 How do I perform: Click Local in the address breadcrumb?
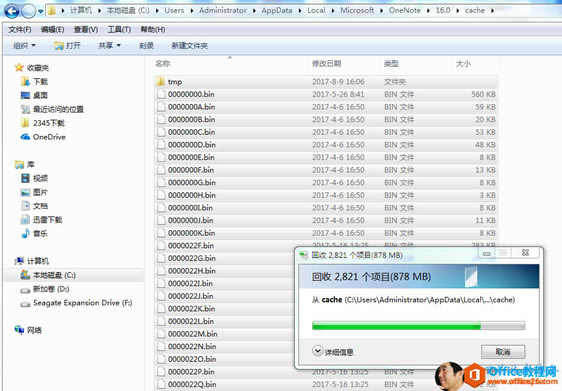pyautogui.click(x=316, y=10)
